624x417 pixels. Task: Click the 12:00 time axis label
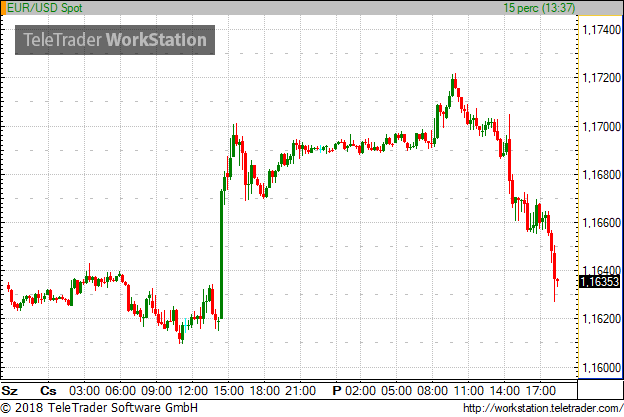pyautogui.click(x=193, y=391)
